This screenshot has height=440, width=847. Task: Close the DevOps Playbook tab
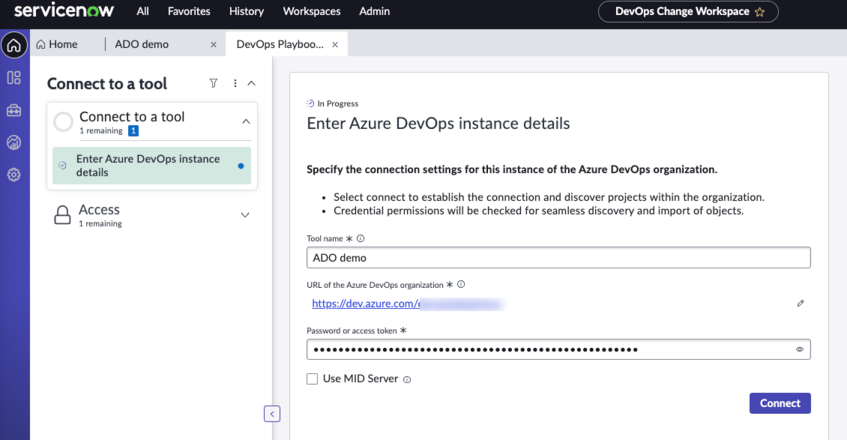(335, 45)
